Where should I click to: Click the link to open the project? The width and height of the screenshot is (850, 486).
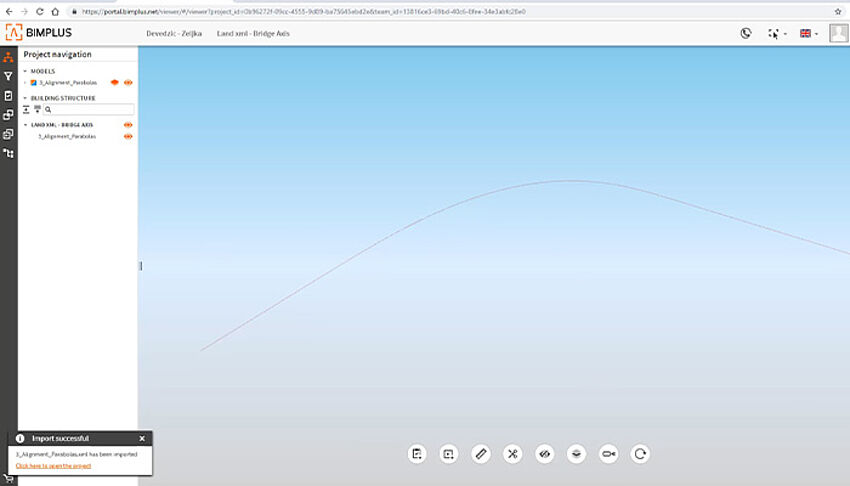[53, 466]
